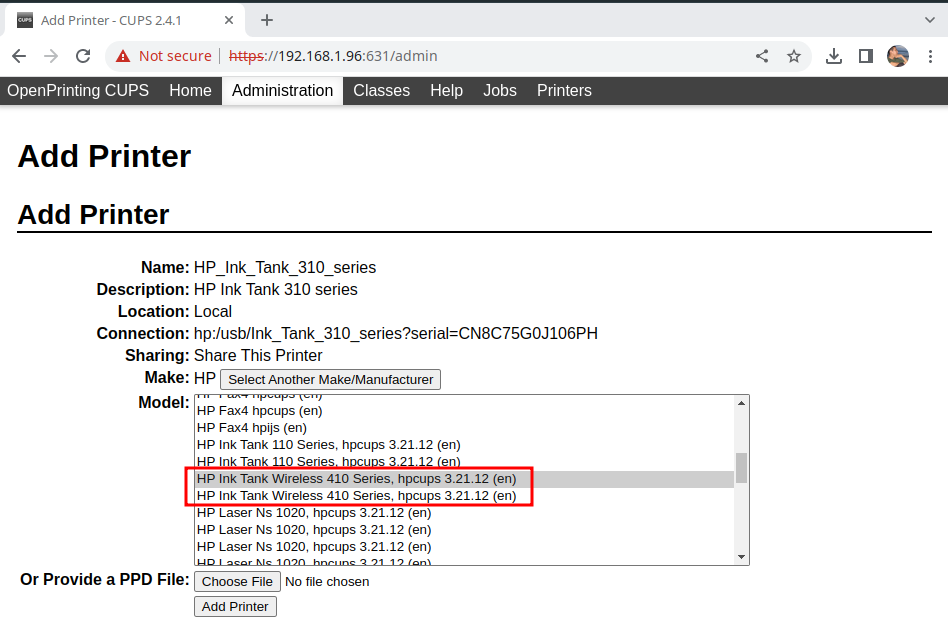Click Select Another Make/Manufacturer
This screenshot has width=948, height=623.
[x=330, y=379]
